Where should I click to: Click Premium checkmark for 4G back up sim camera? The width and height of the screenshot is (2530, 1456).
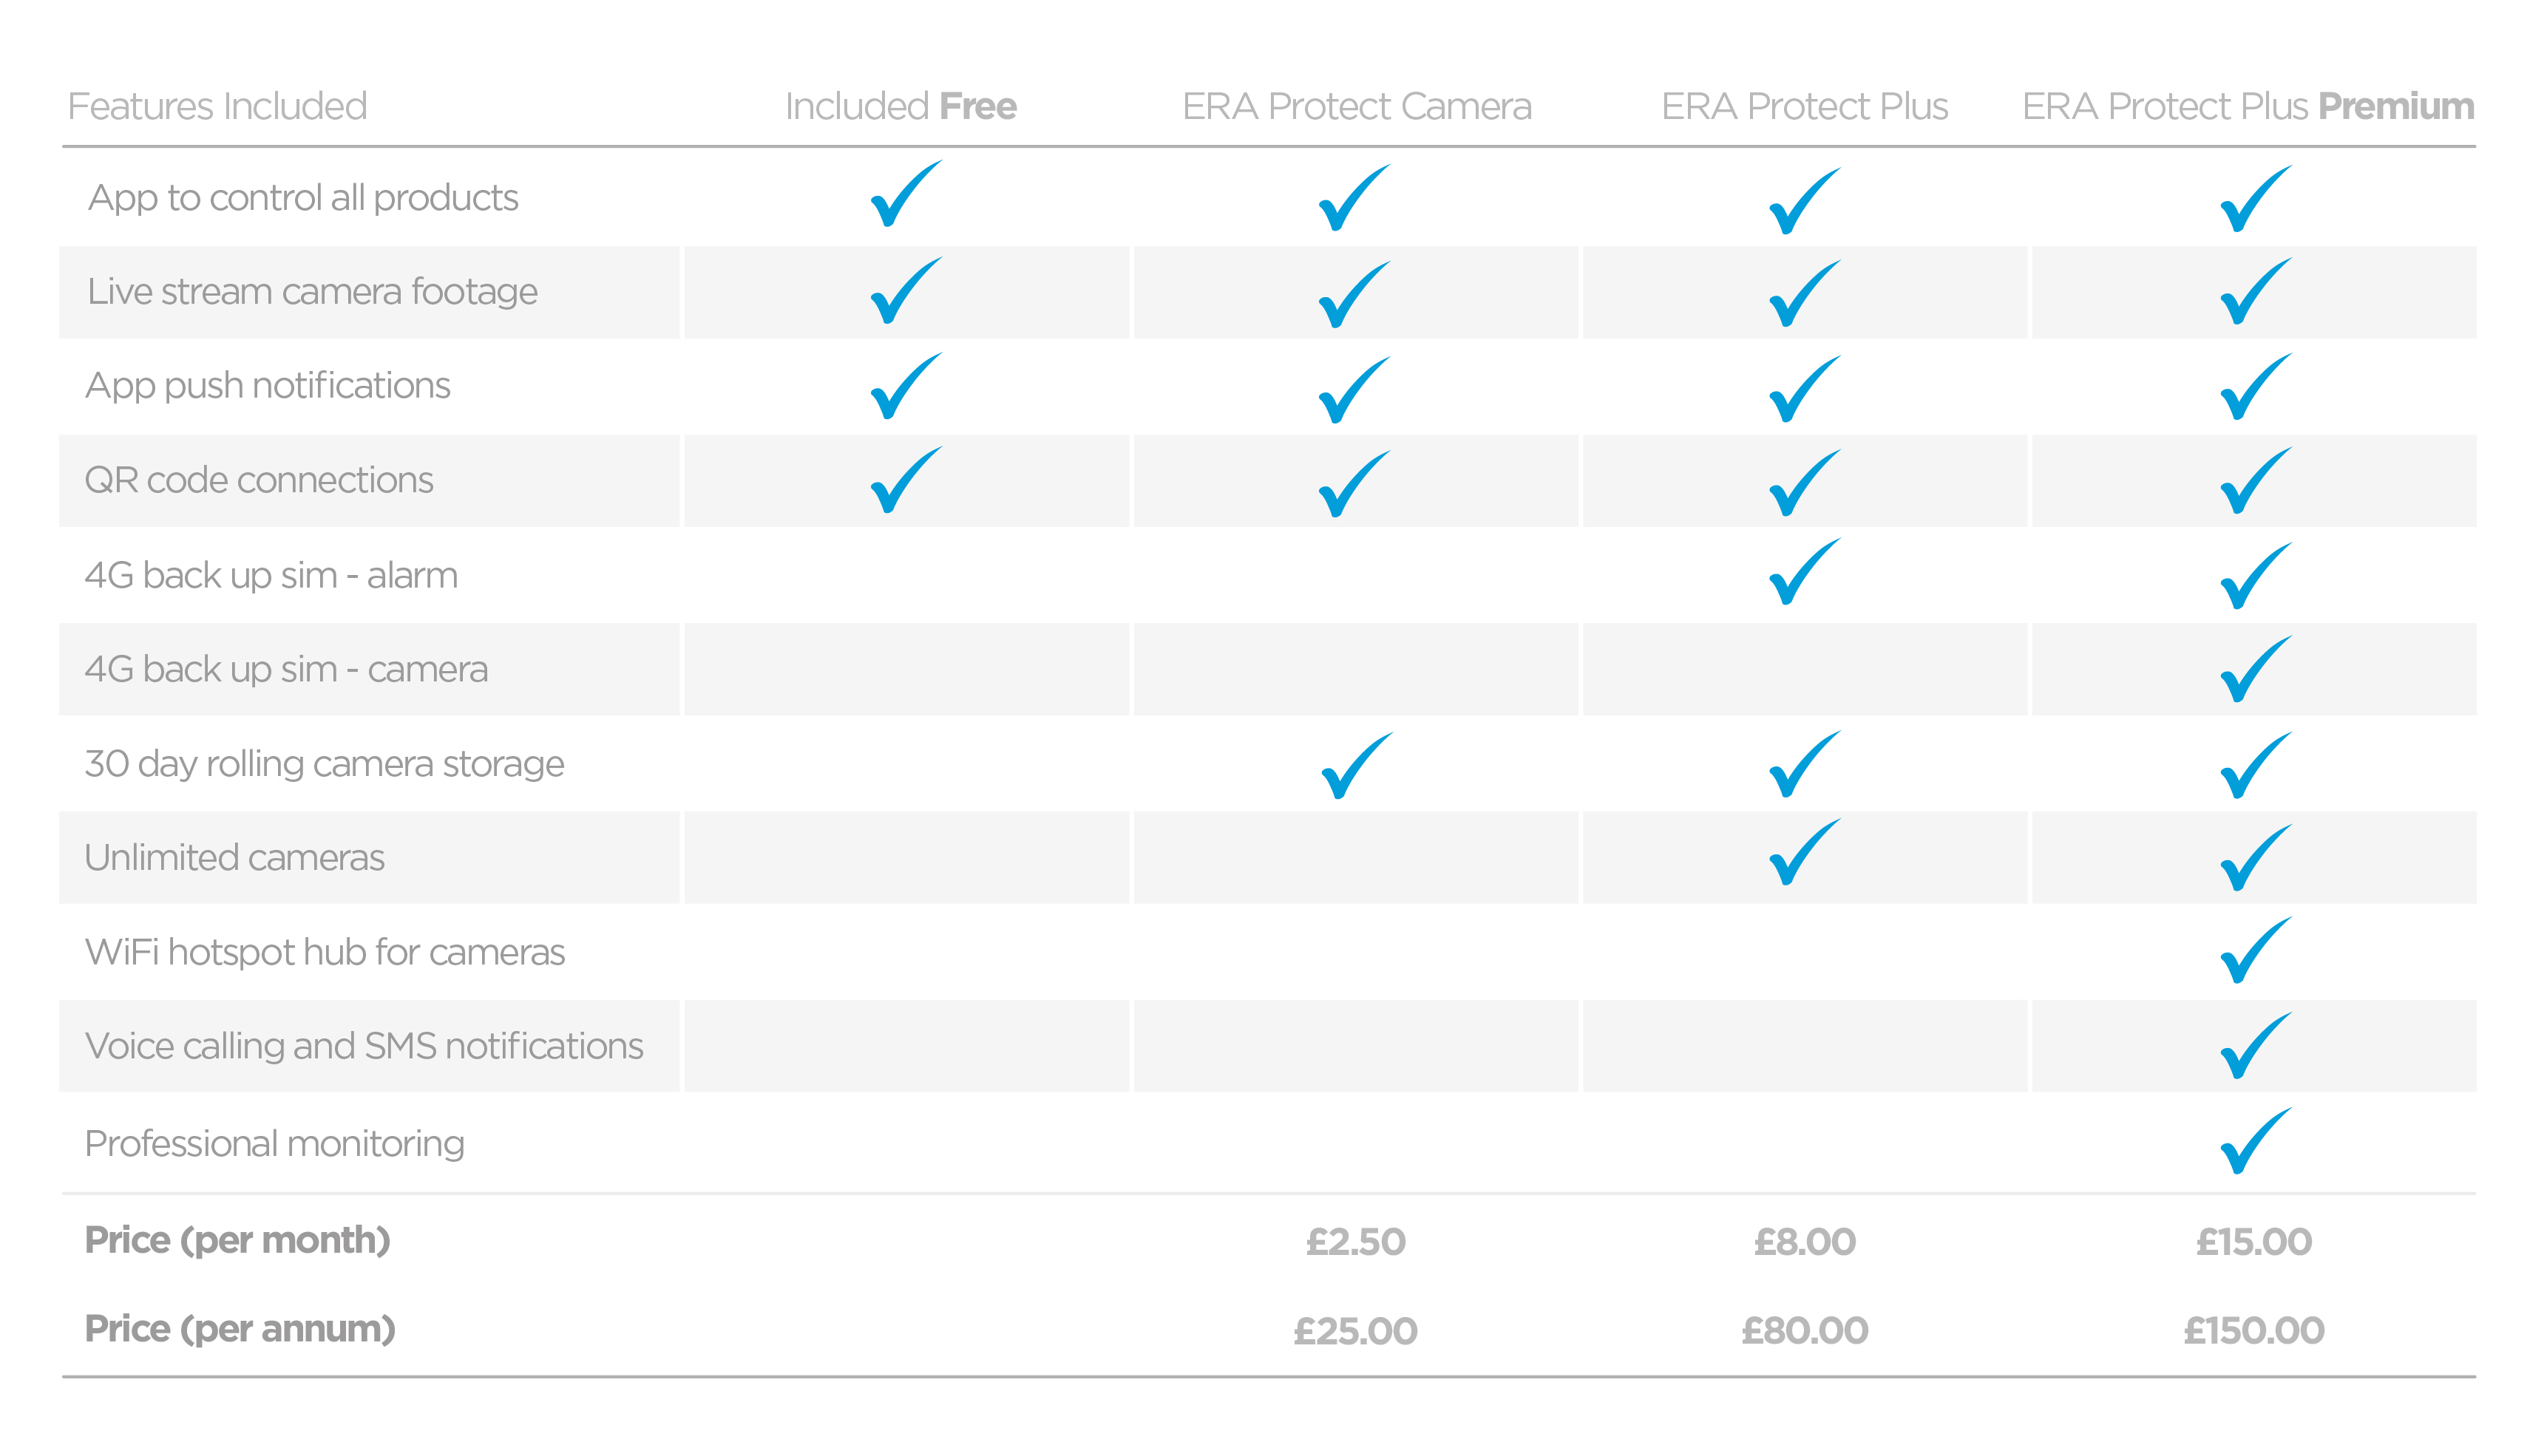[2254, 670]
